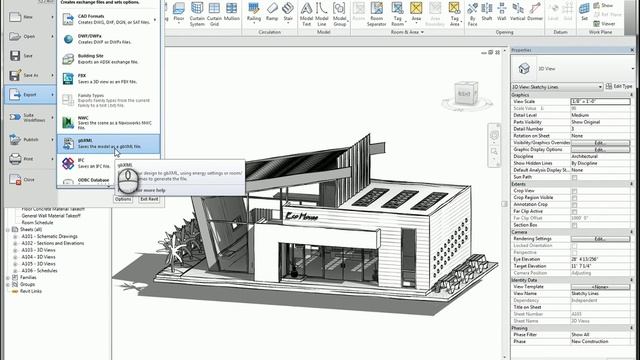Viewport: 640px width, 360px height.
Task: Pick the Dormer opening tool
Action: coord(535,12)
